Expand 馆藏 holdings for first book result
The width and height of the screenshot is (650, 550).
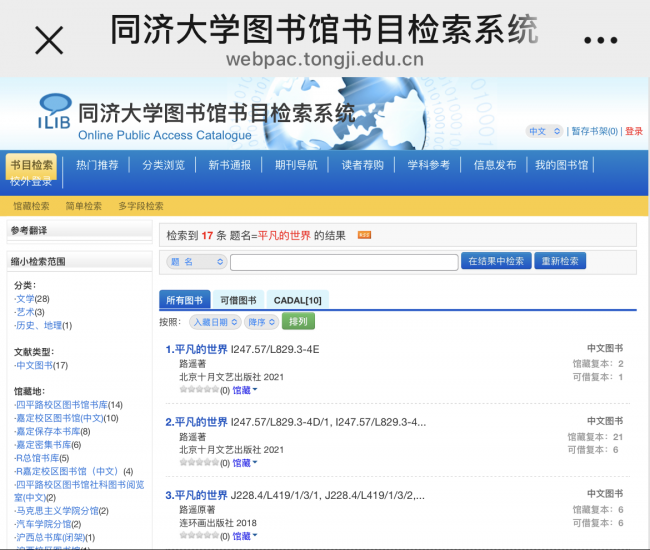click(245, 390)
